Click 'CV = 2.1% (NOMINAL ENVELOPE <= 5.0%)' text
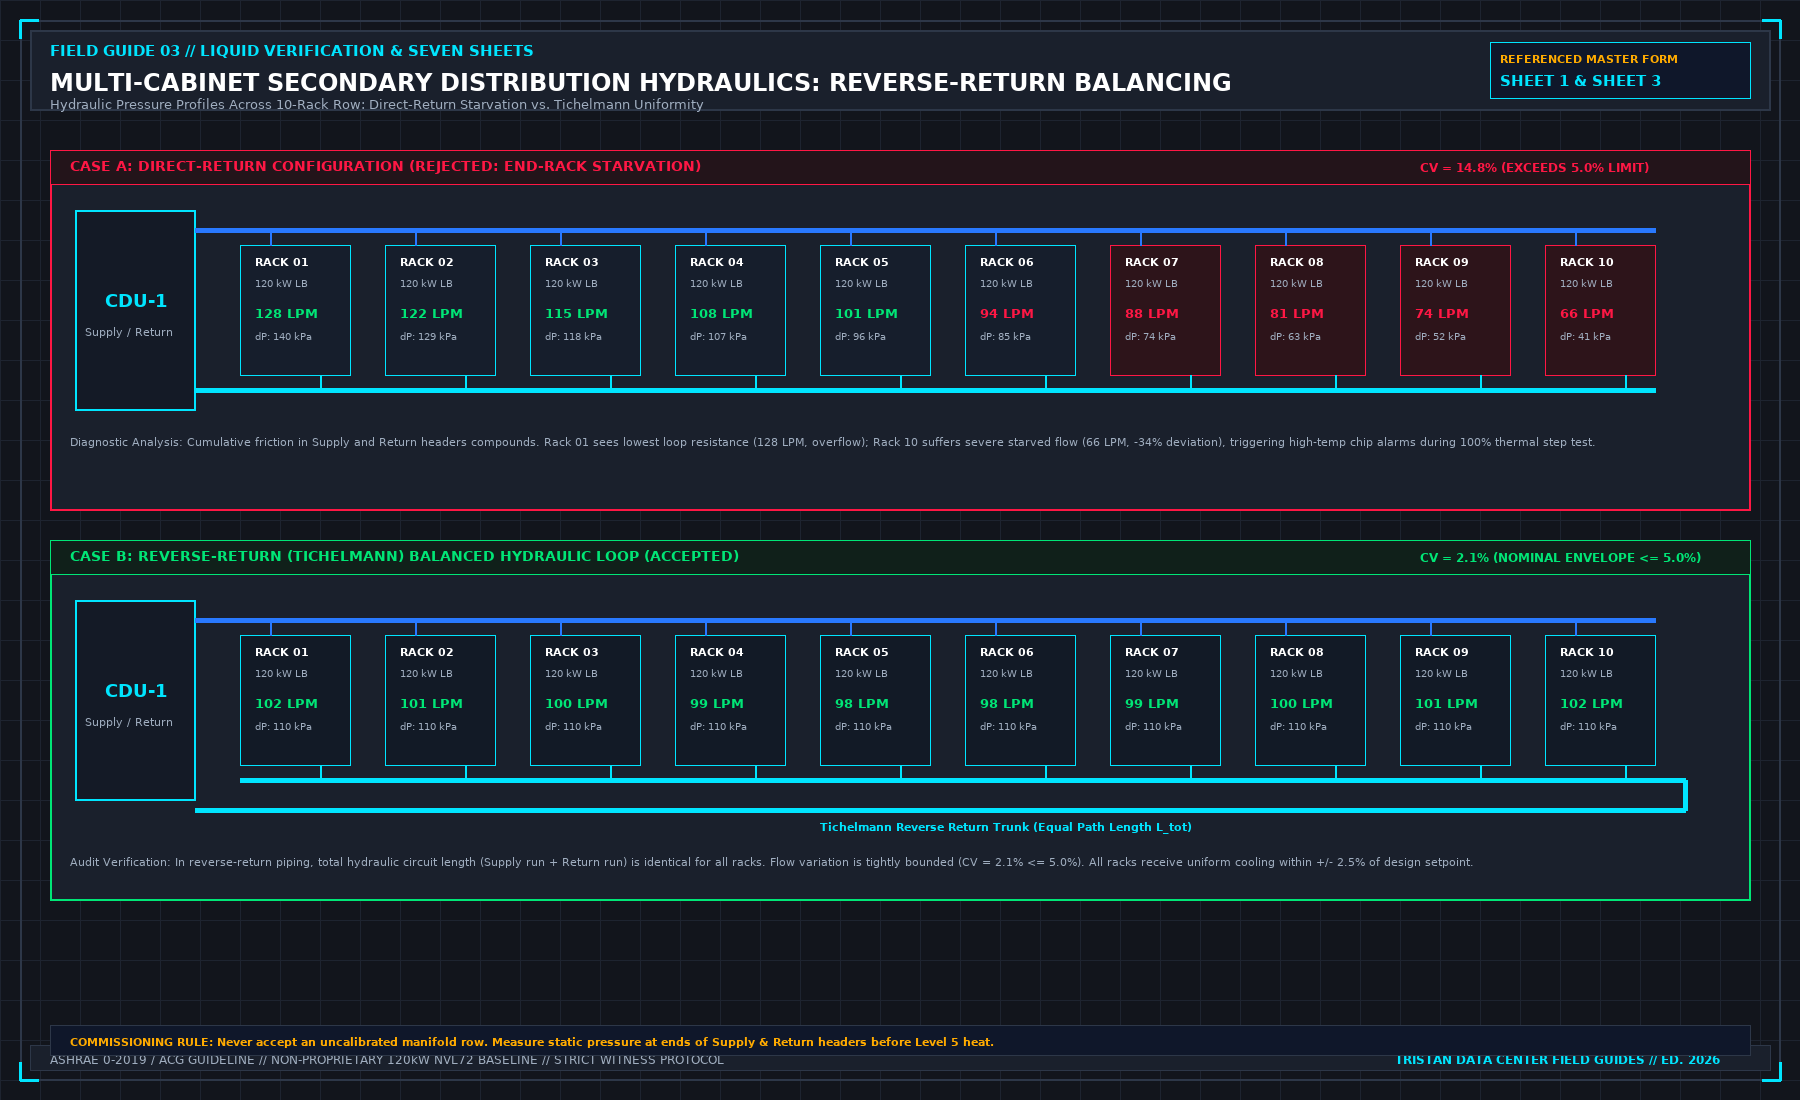The image size is (1800, 1100). click(x=1560, y=558)
